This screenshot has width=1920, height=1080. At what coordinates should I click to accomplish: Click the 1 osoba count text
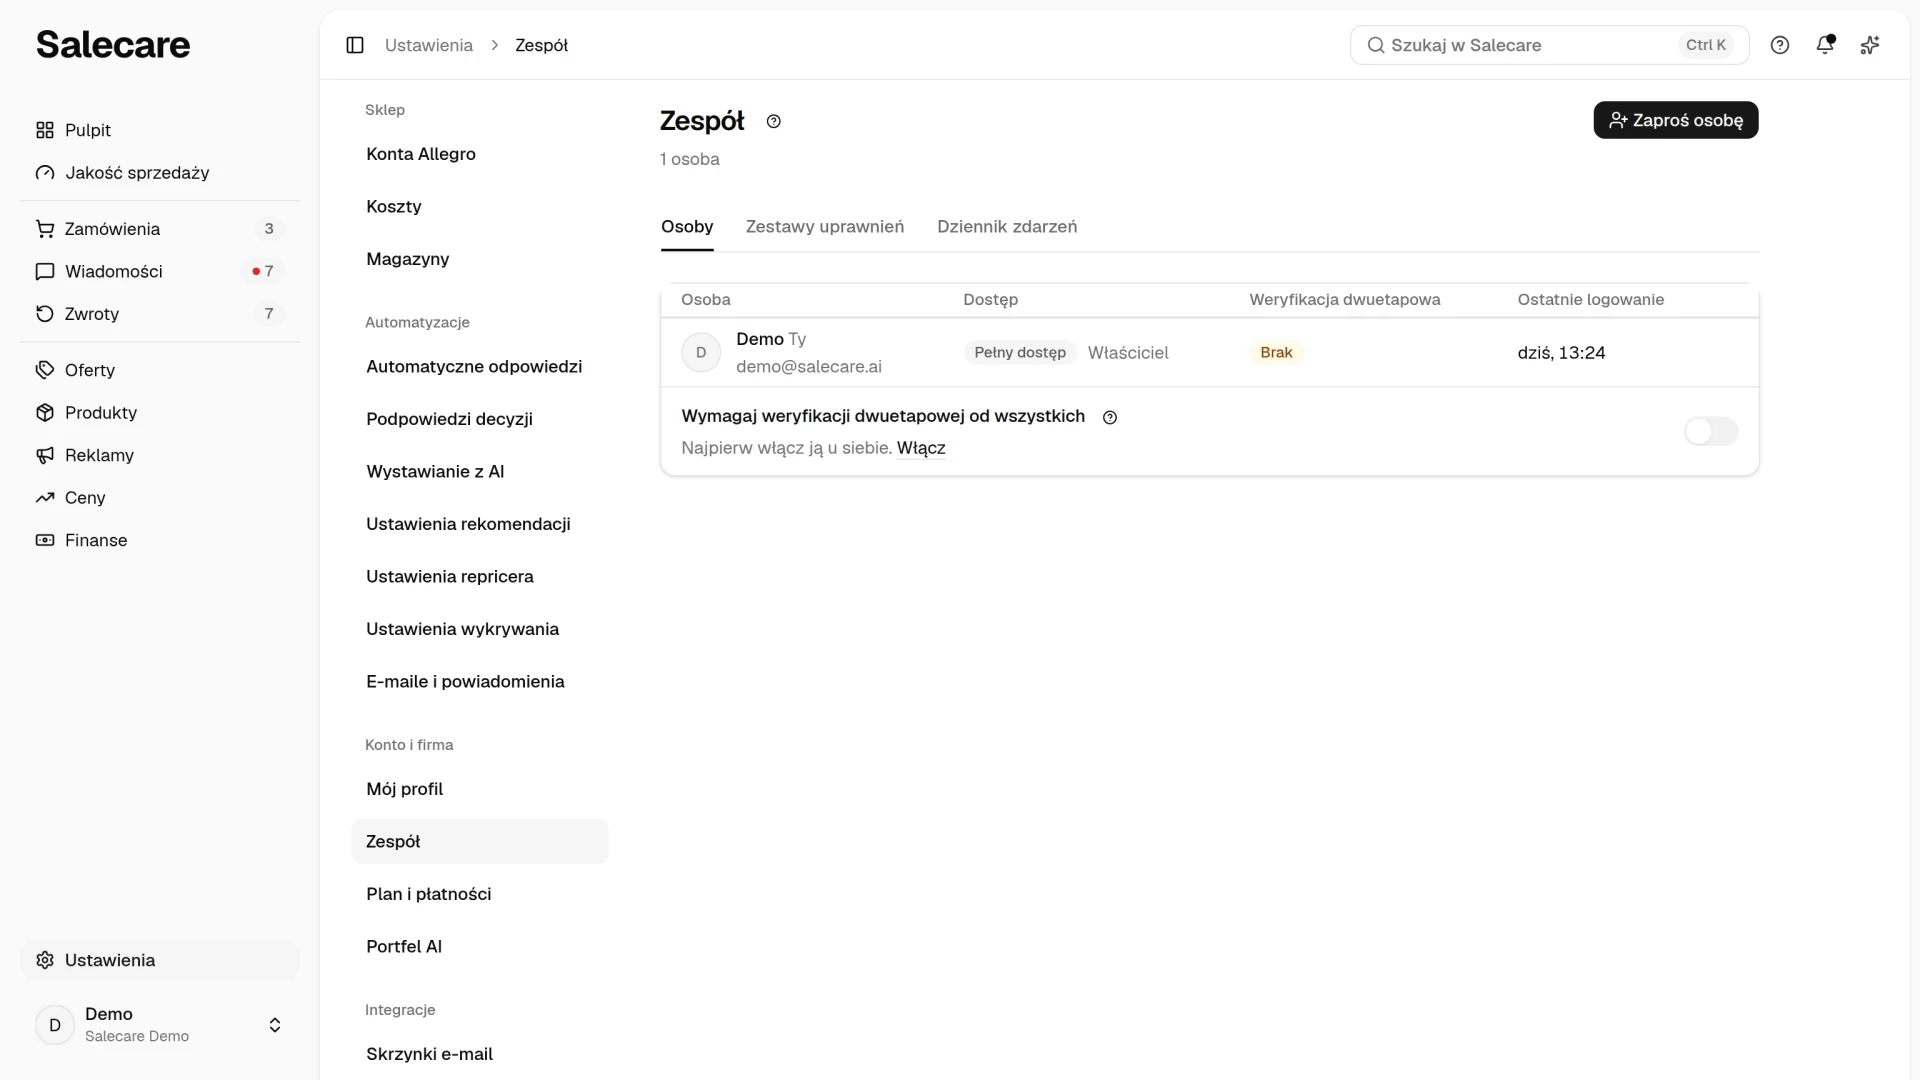(x=690, y=159)
